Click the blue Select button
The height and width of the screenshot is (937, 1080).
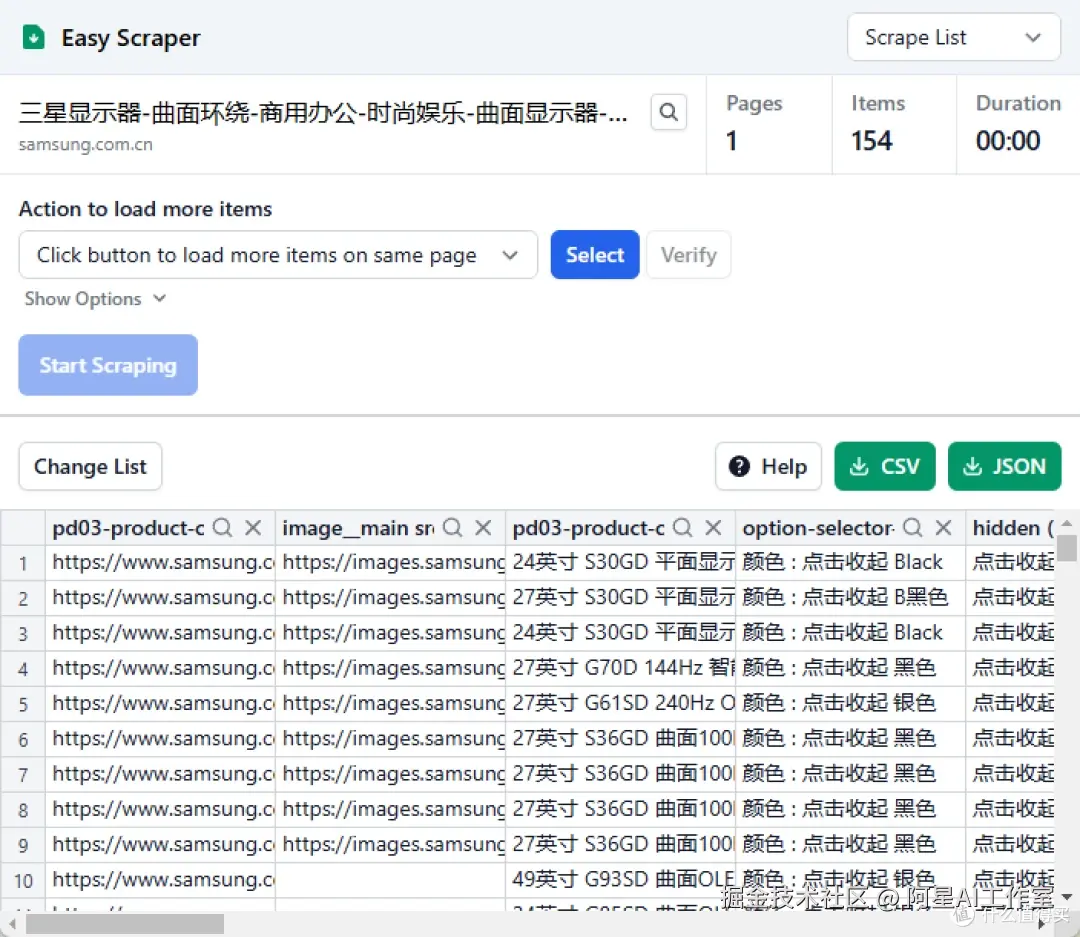[594, 255]
